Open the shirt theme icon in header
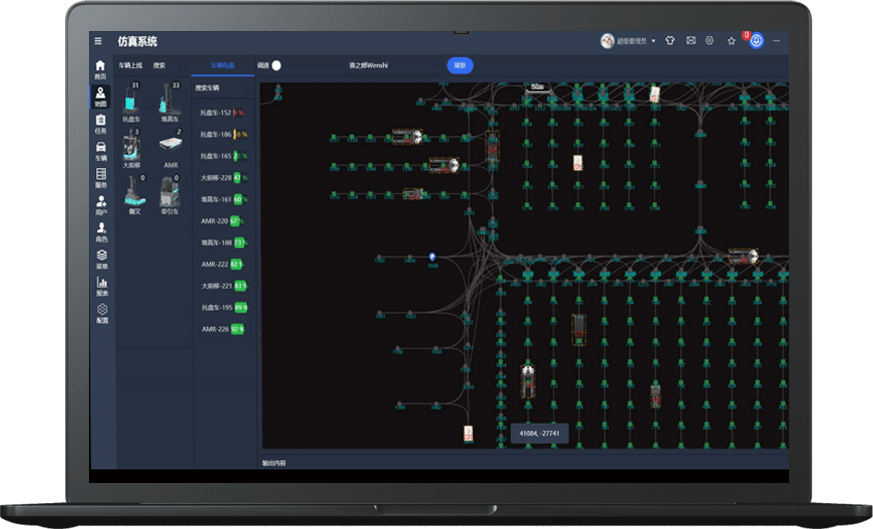 tap(670, 41)
